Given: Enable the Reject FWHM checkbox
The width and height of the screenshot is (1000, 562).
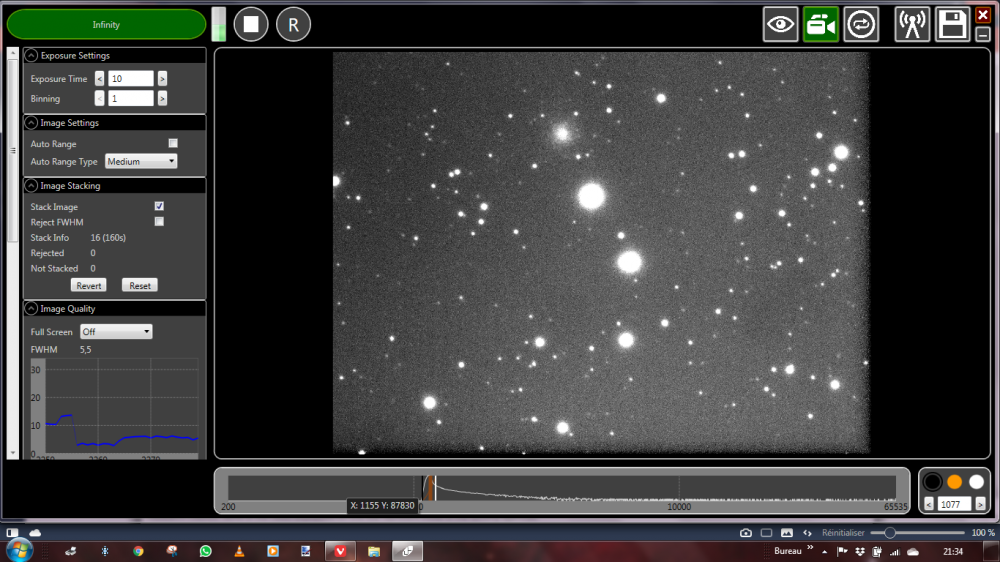Looking at the screenshot, I should click(x=159, y=222).
